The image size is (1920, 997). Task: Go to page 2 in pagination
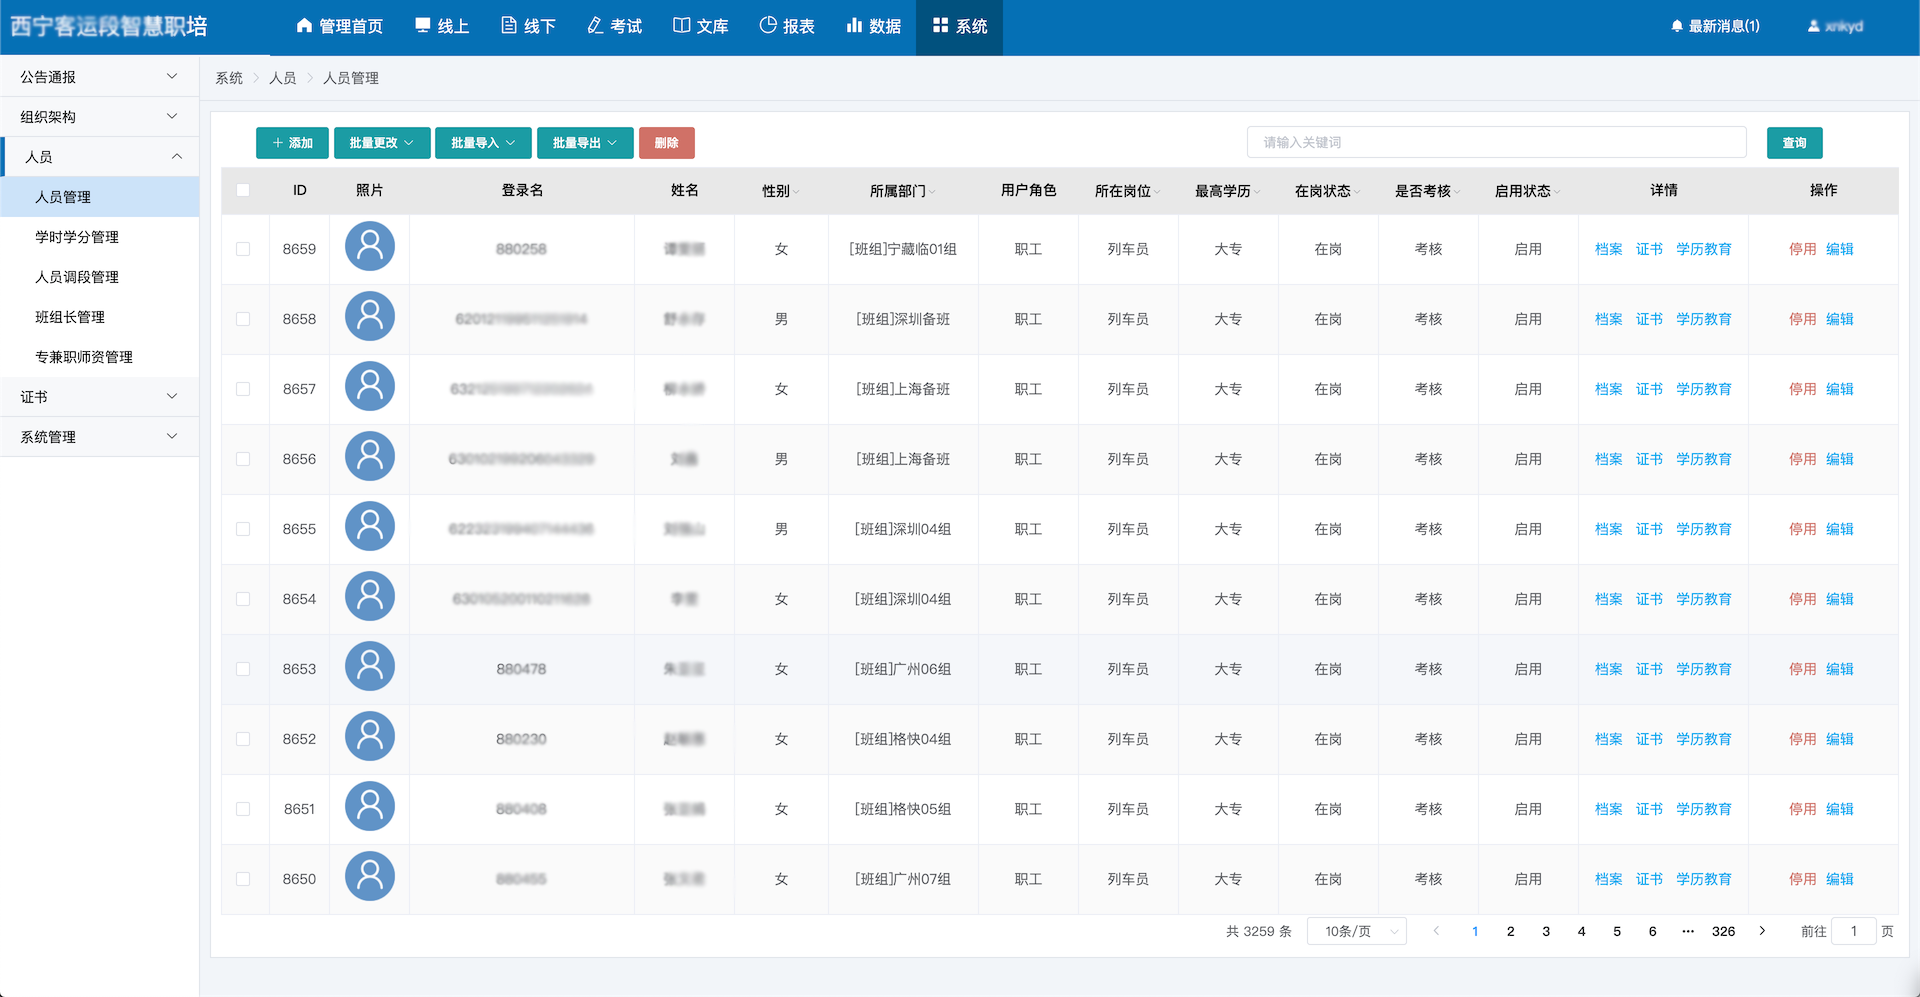point(1510,931)
